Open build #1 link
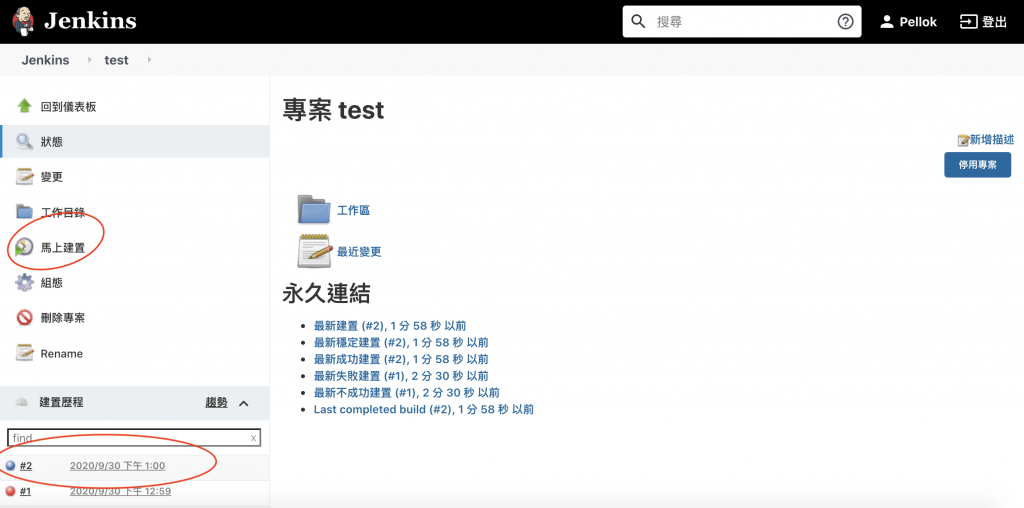The image size is (1024, 508). click(25, 491)
